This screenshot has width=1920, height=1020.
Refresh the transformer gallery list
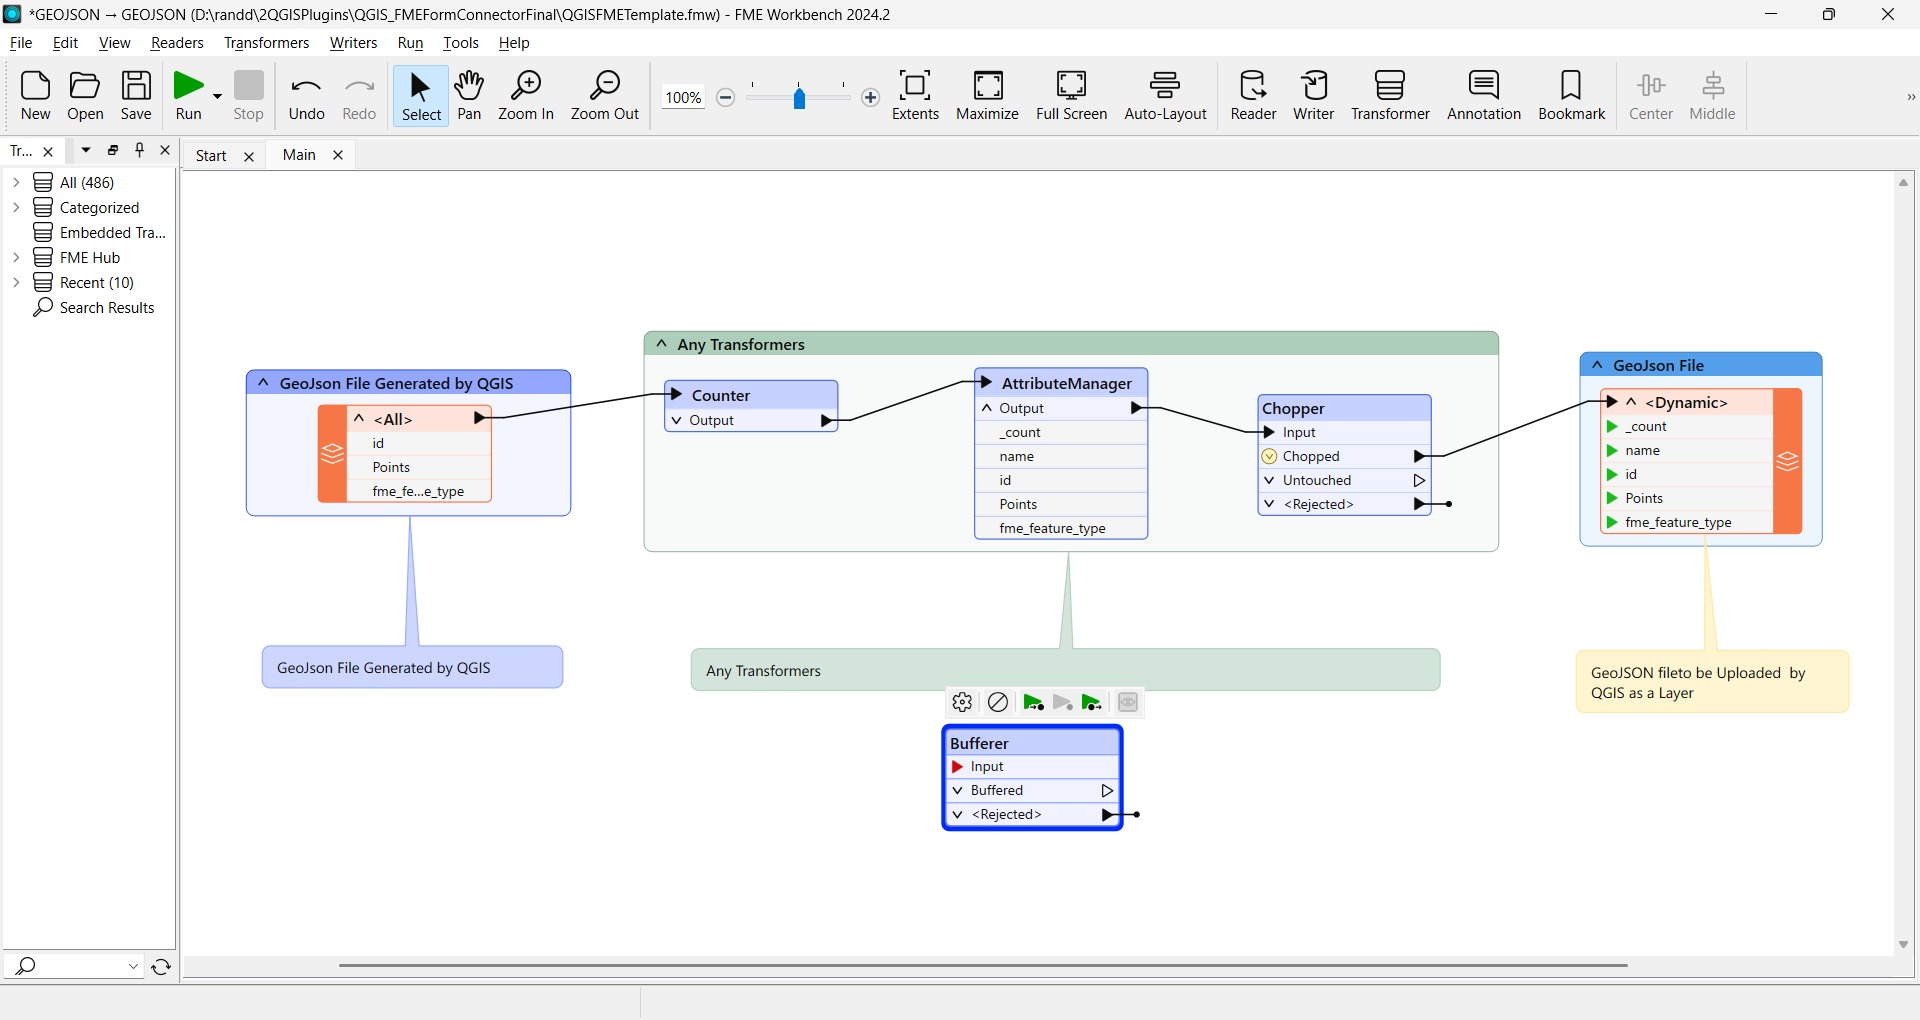coord(161,966)
